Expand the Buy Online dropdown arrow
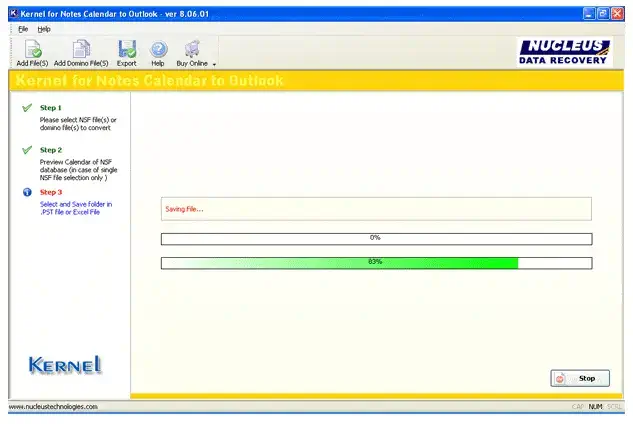Screen dimensions: 633x424 click(214, 64)
